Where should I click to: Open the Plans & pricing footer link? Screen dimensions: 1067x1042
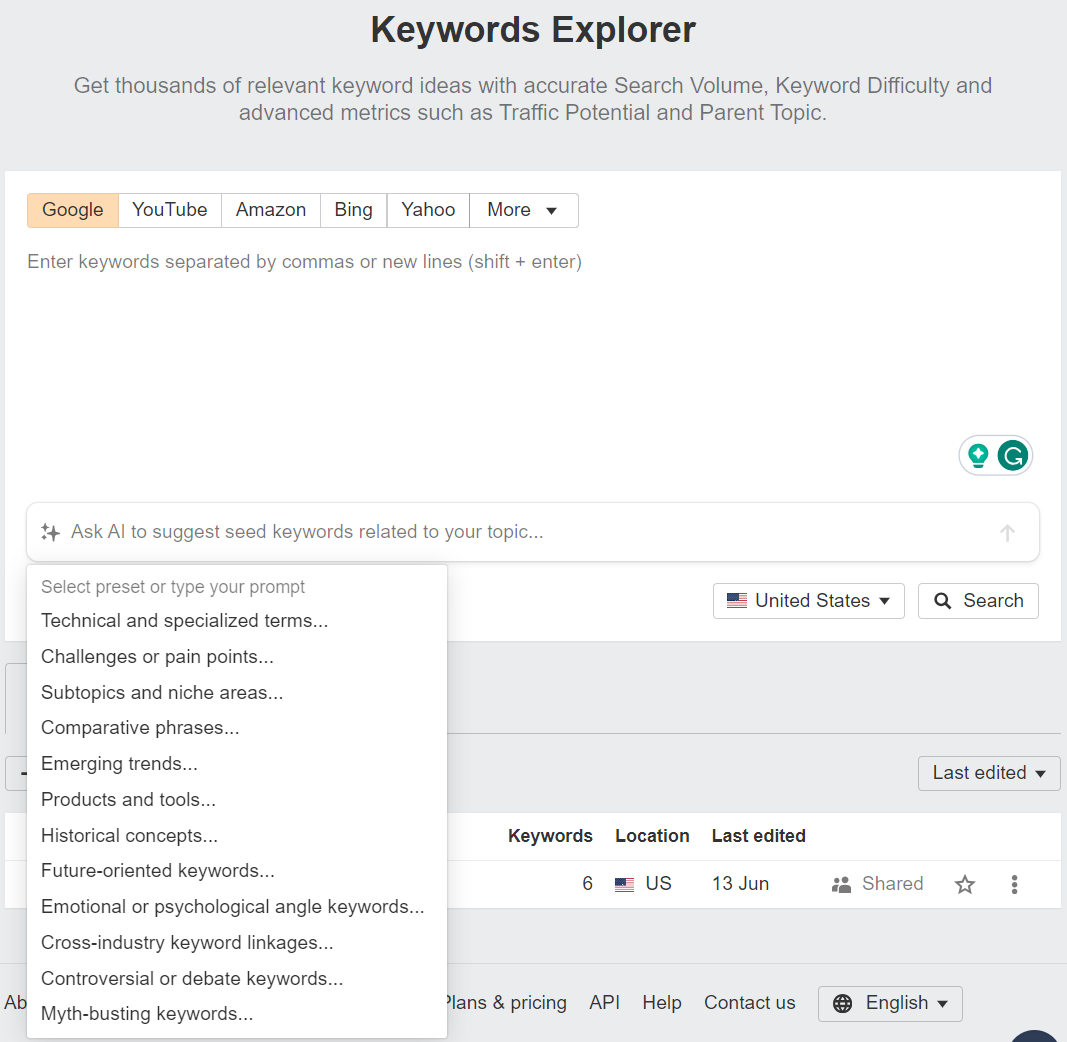click(504, 1003)
